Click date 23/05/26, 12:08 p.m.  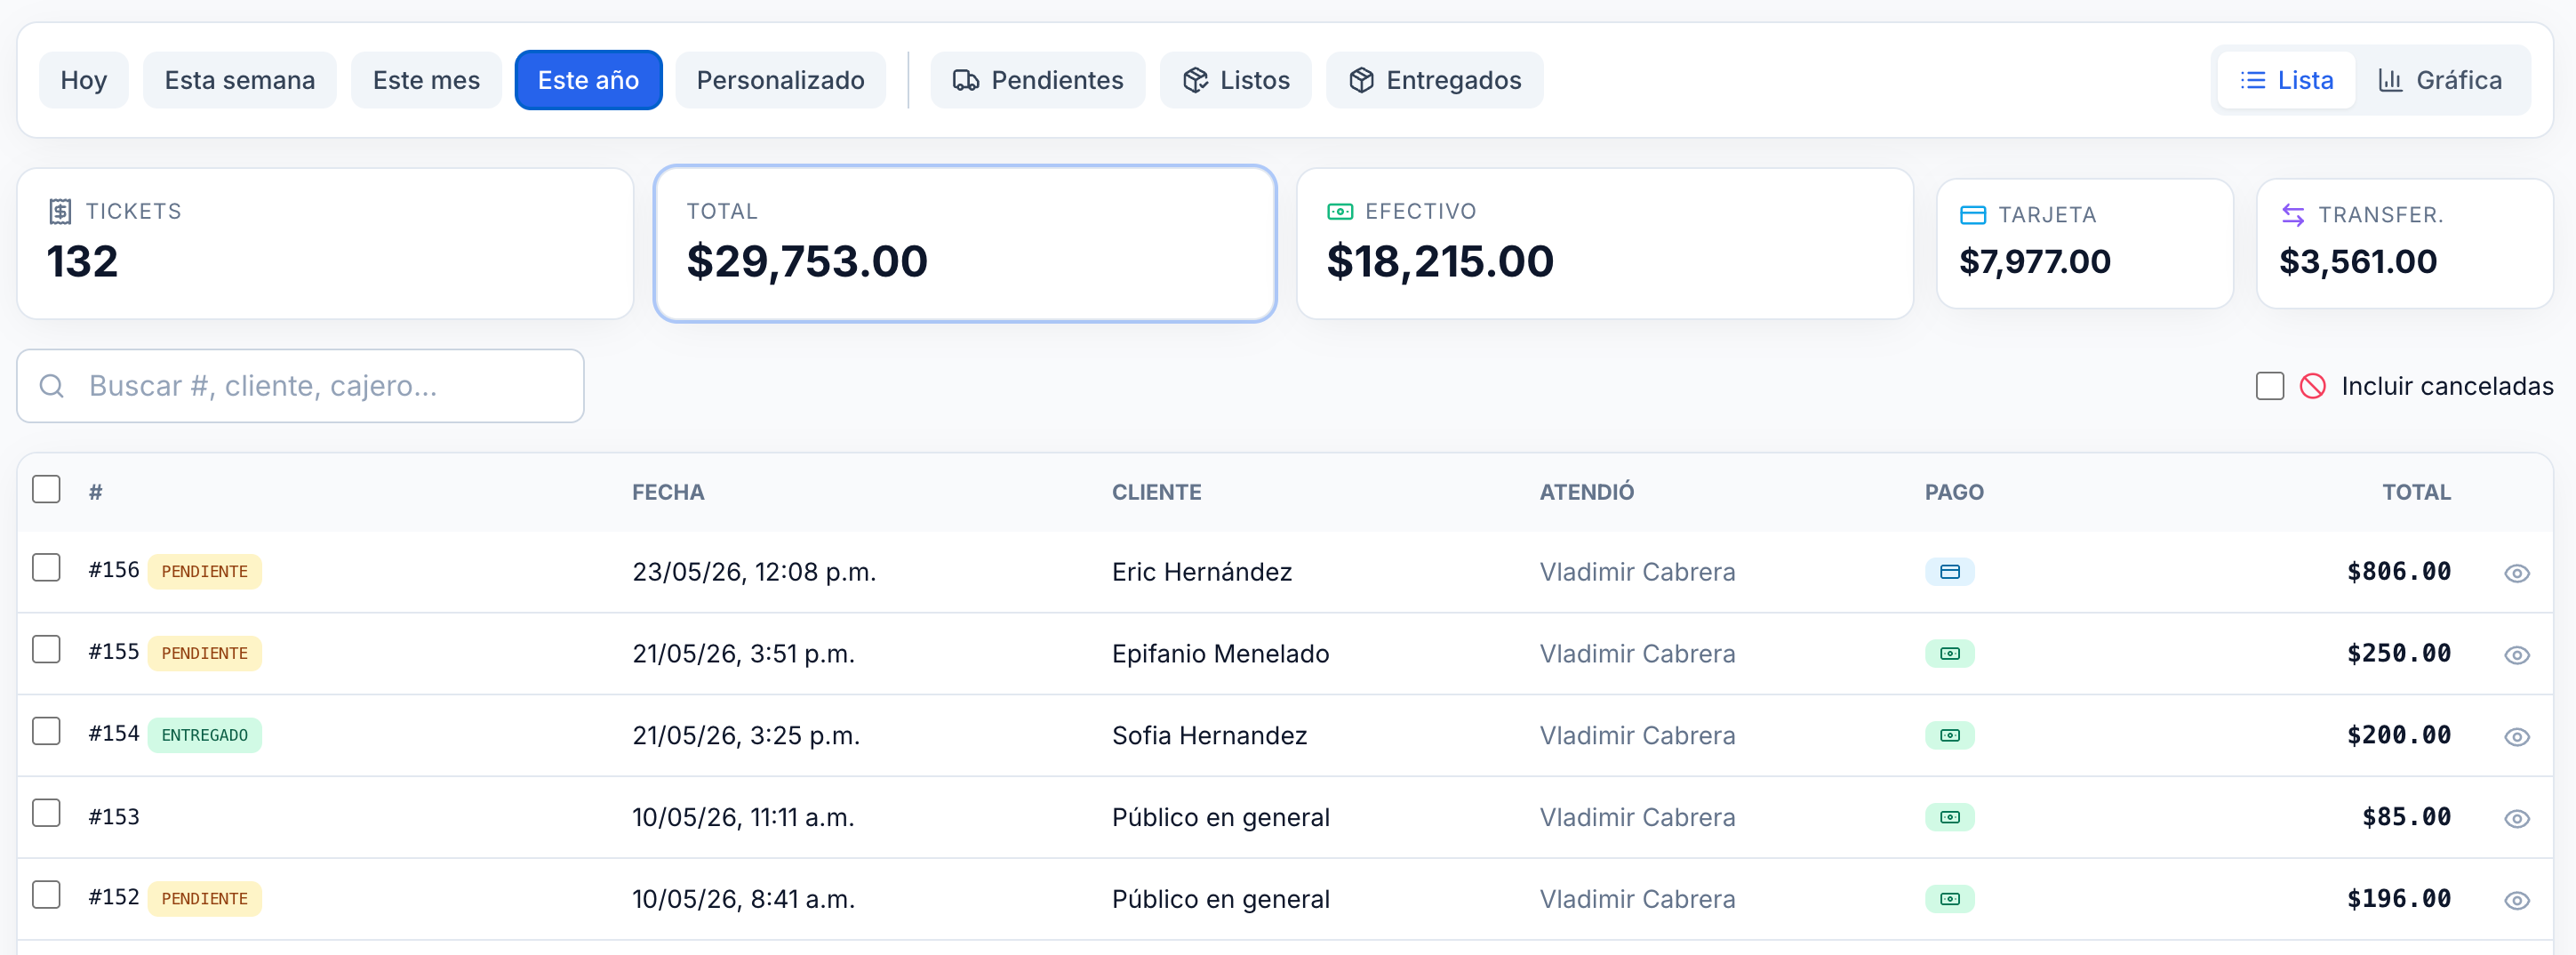click(754, 572)
